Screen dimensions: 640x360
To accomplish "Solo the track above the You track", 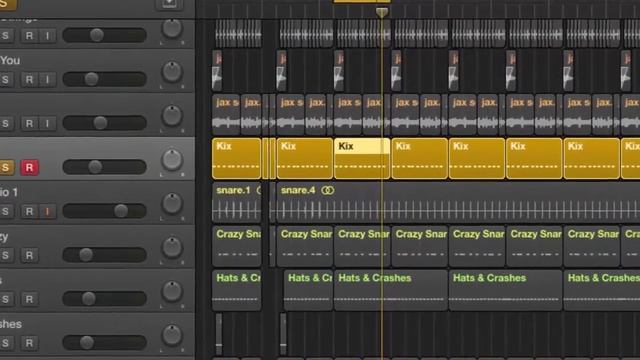I will (x=5, y=36).
